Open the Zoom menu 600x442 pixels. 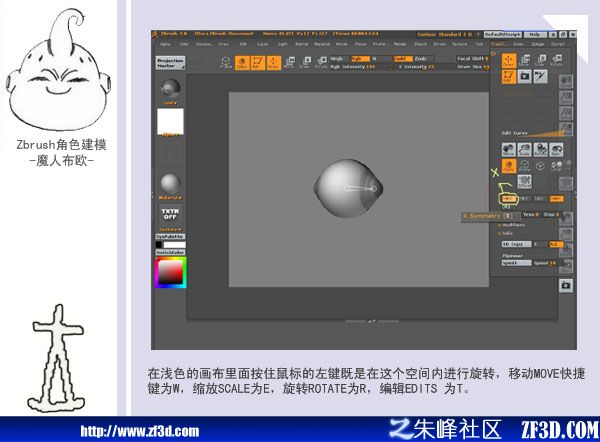coord(518,44)
